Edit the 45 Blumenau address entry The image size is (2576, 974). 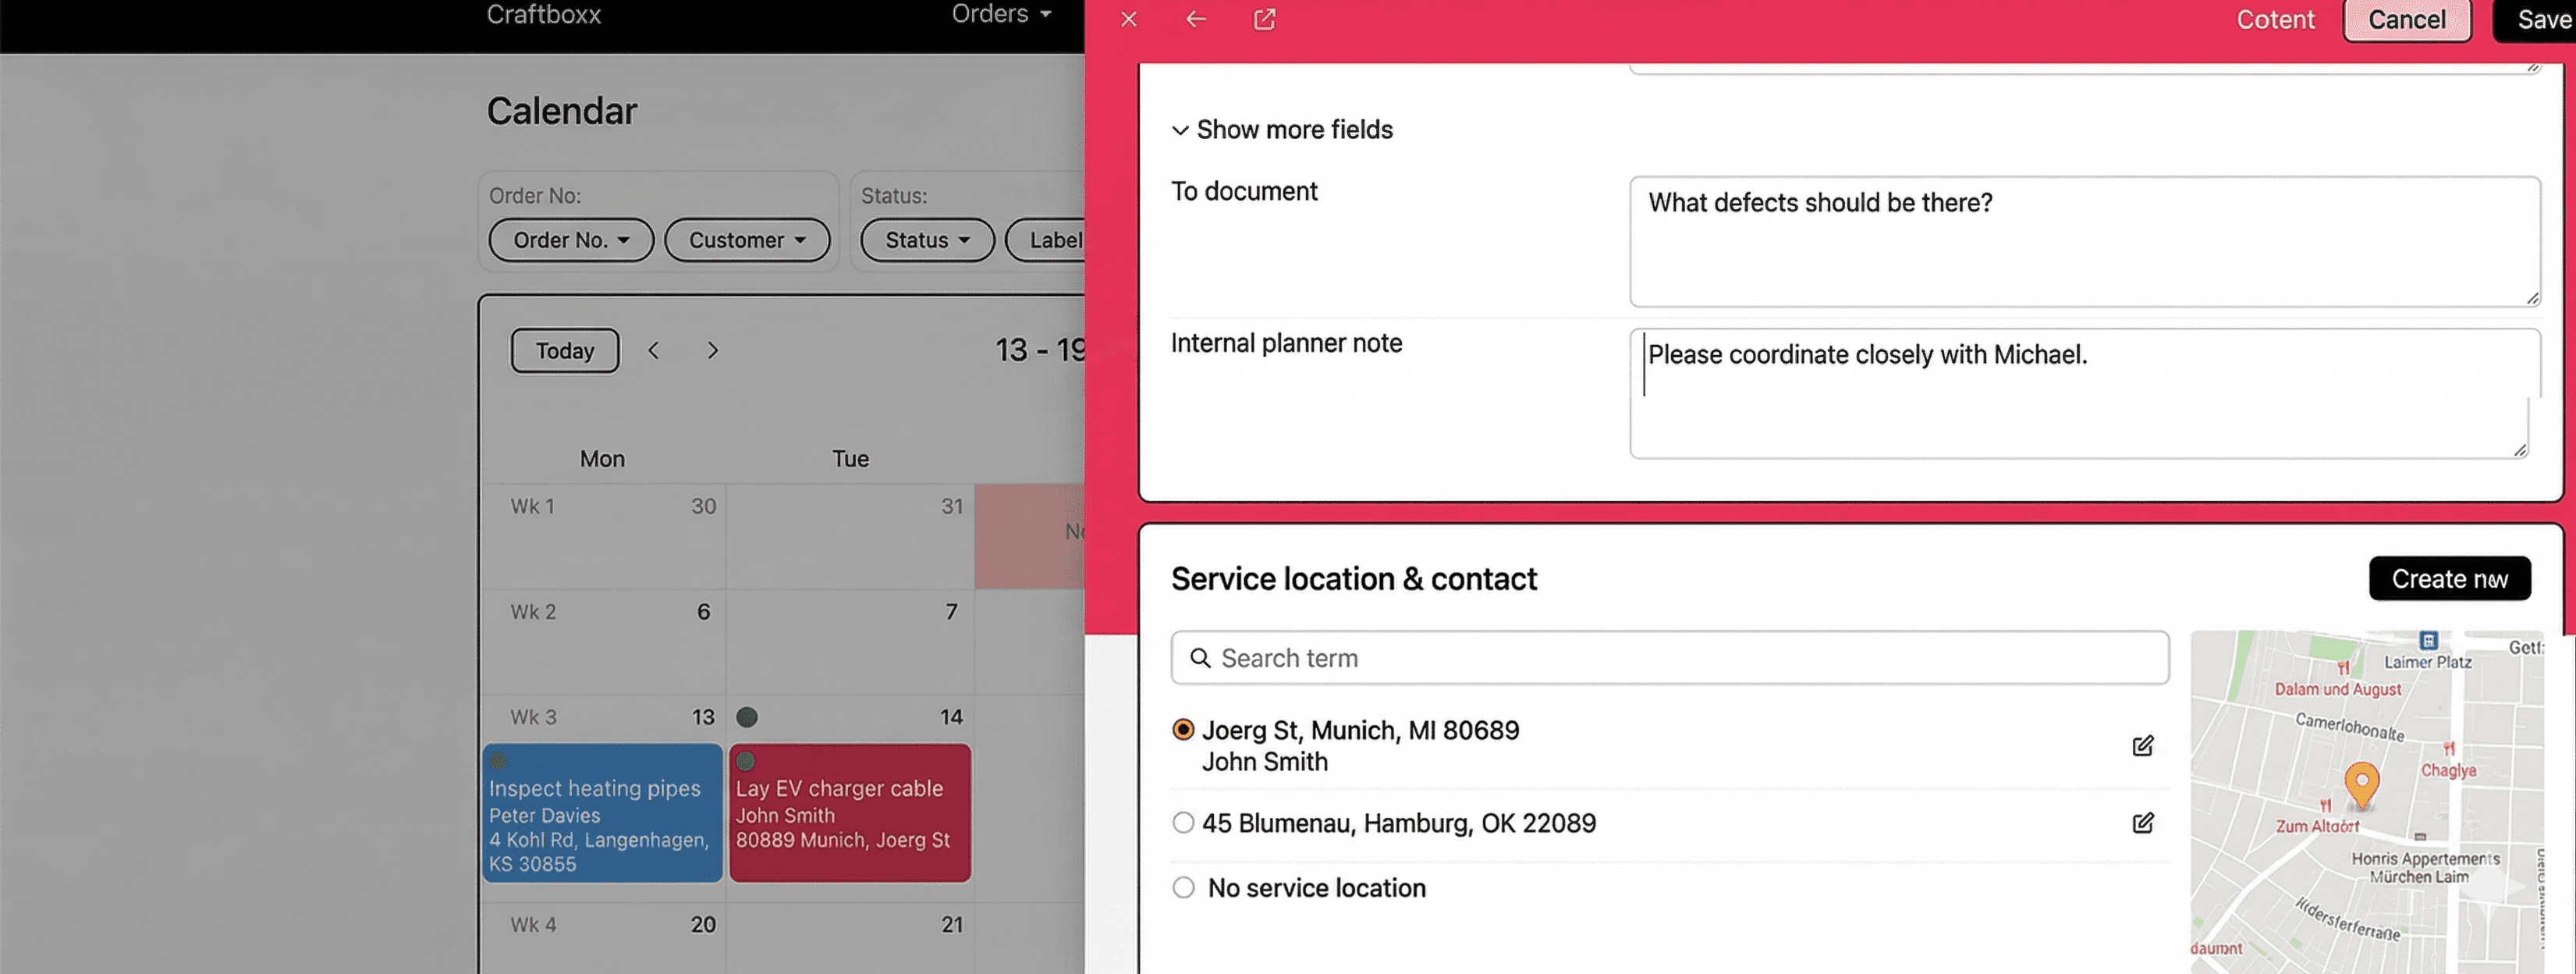click(2142, 823)
